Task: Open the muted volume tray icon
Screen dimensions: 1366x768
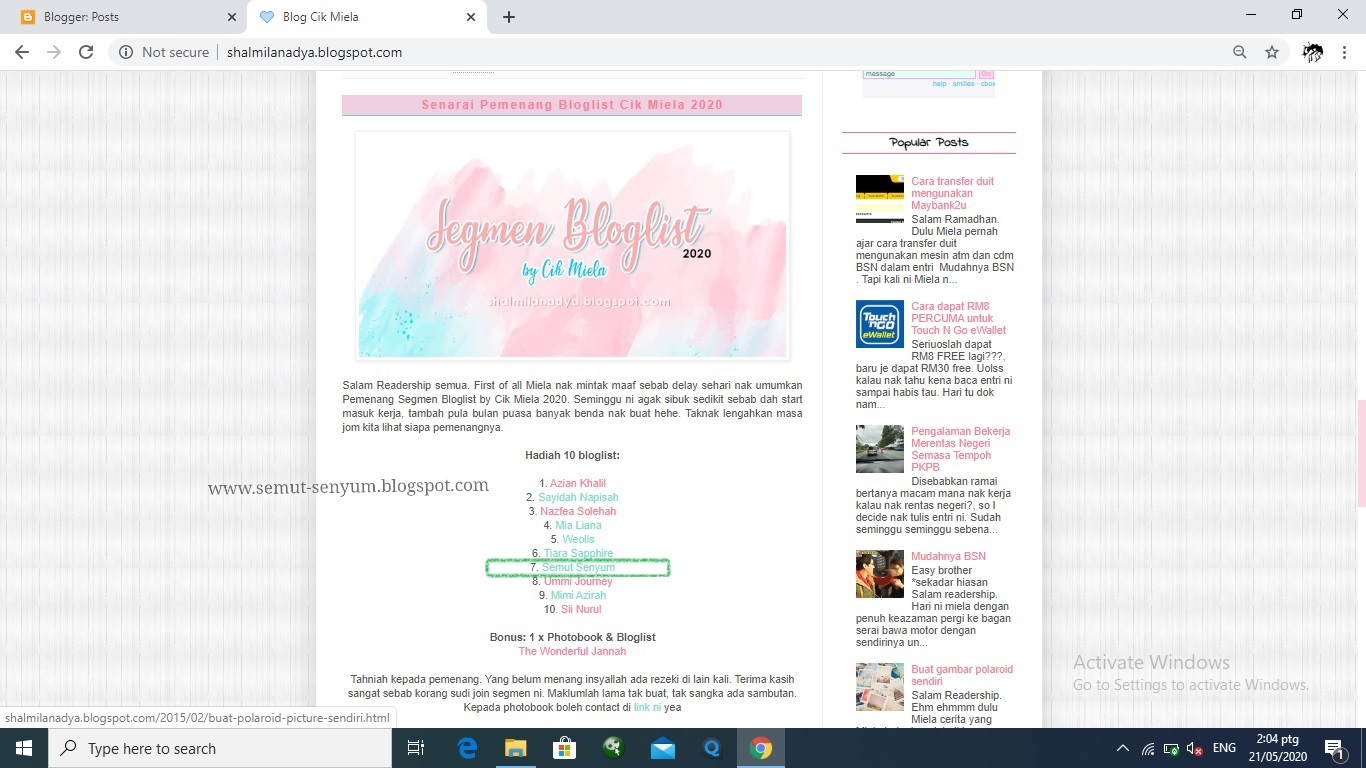Action: click(x=1194, y=748)
